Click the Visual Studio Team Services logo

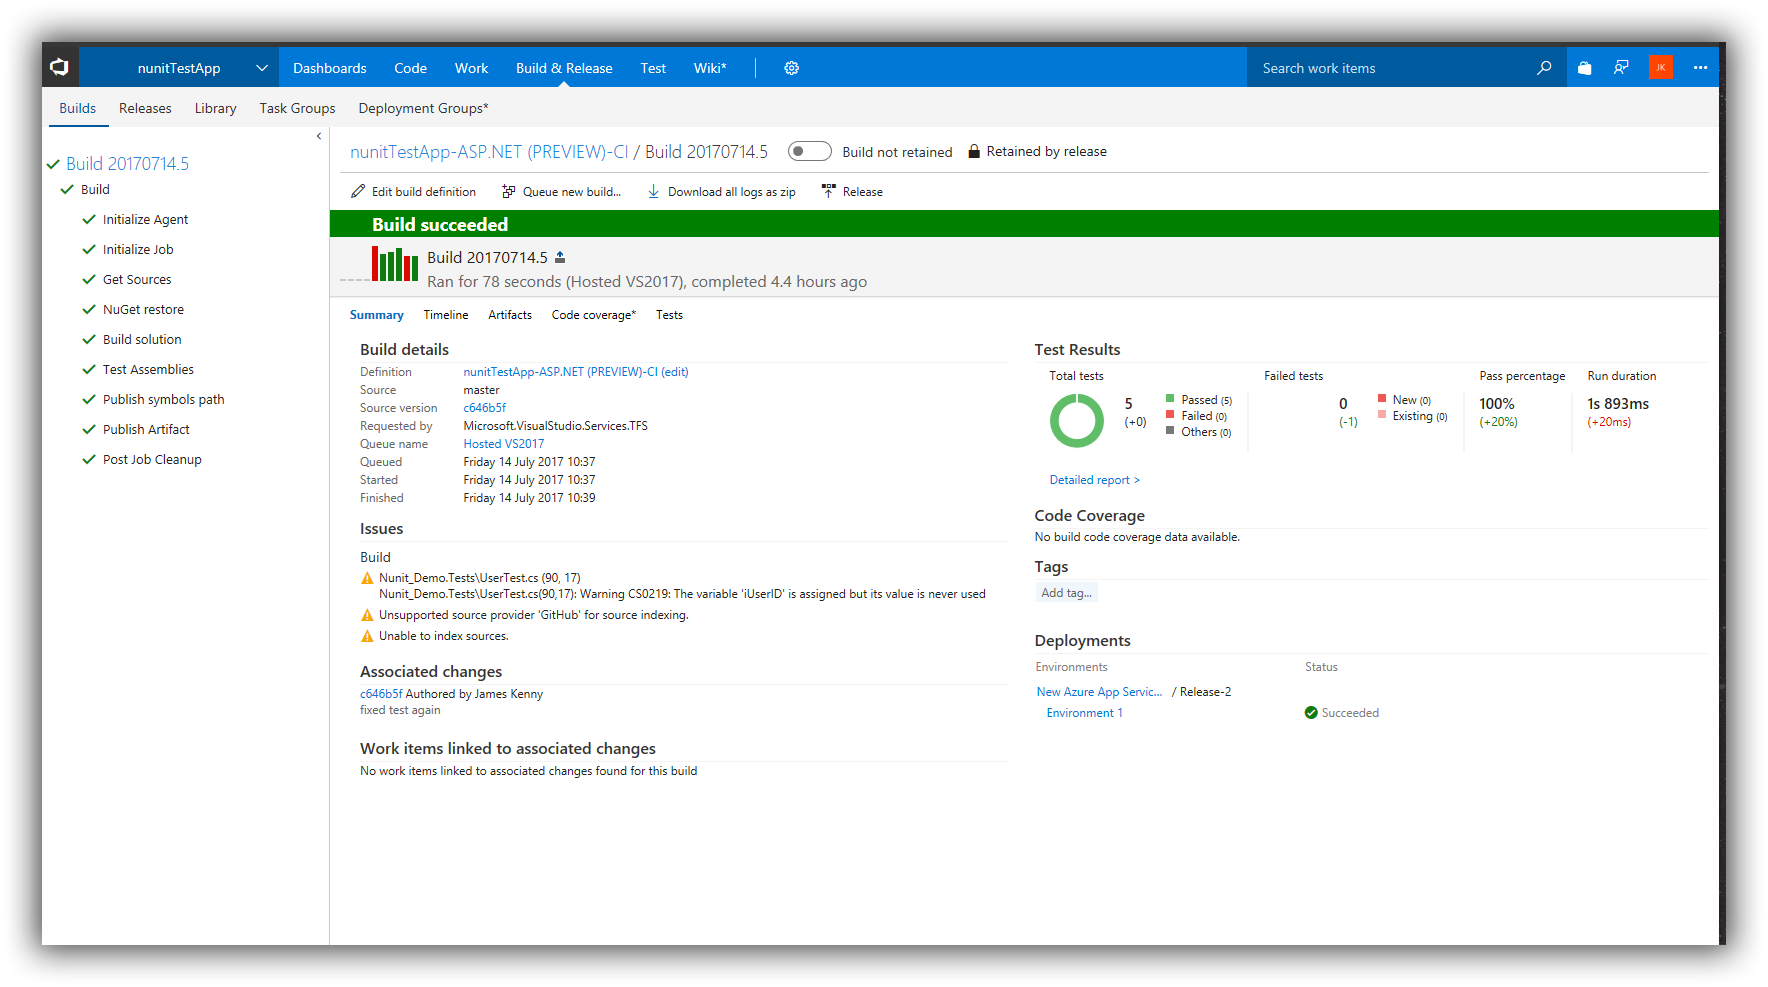[60, 67]
